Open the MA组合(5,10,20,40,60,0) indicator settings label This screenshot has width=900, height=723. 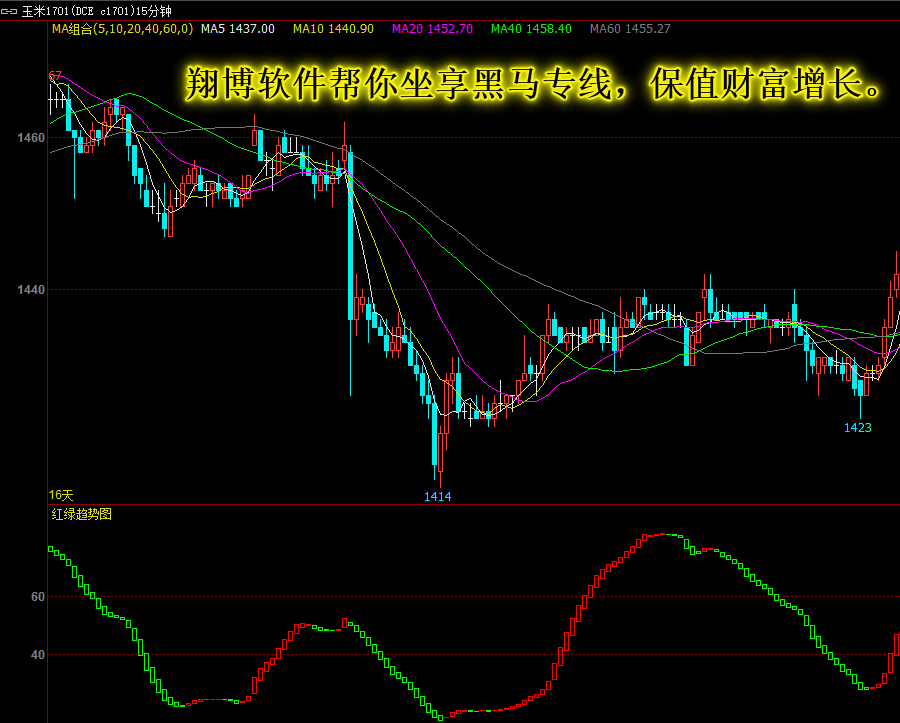(123, 29)
